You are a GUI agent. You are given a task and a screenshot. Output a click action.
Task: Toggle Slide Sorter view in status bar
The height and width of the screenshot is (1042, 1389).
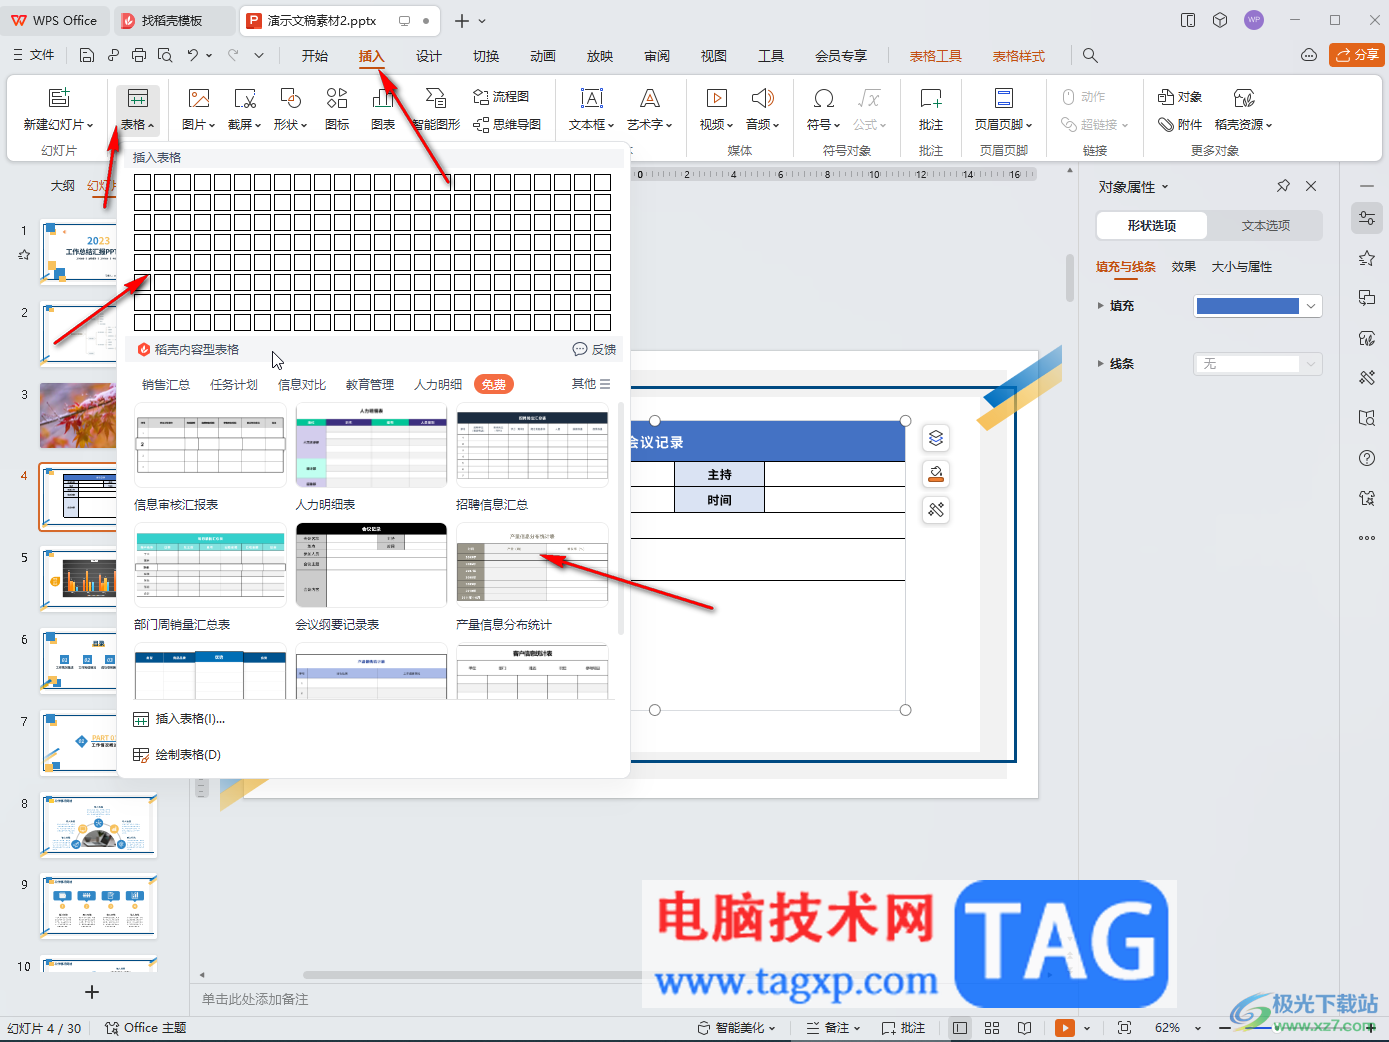pos(992,1028)
